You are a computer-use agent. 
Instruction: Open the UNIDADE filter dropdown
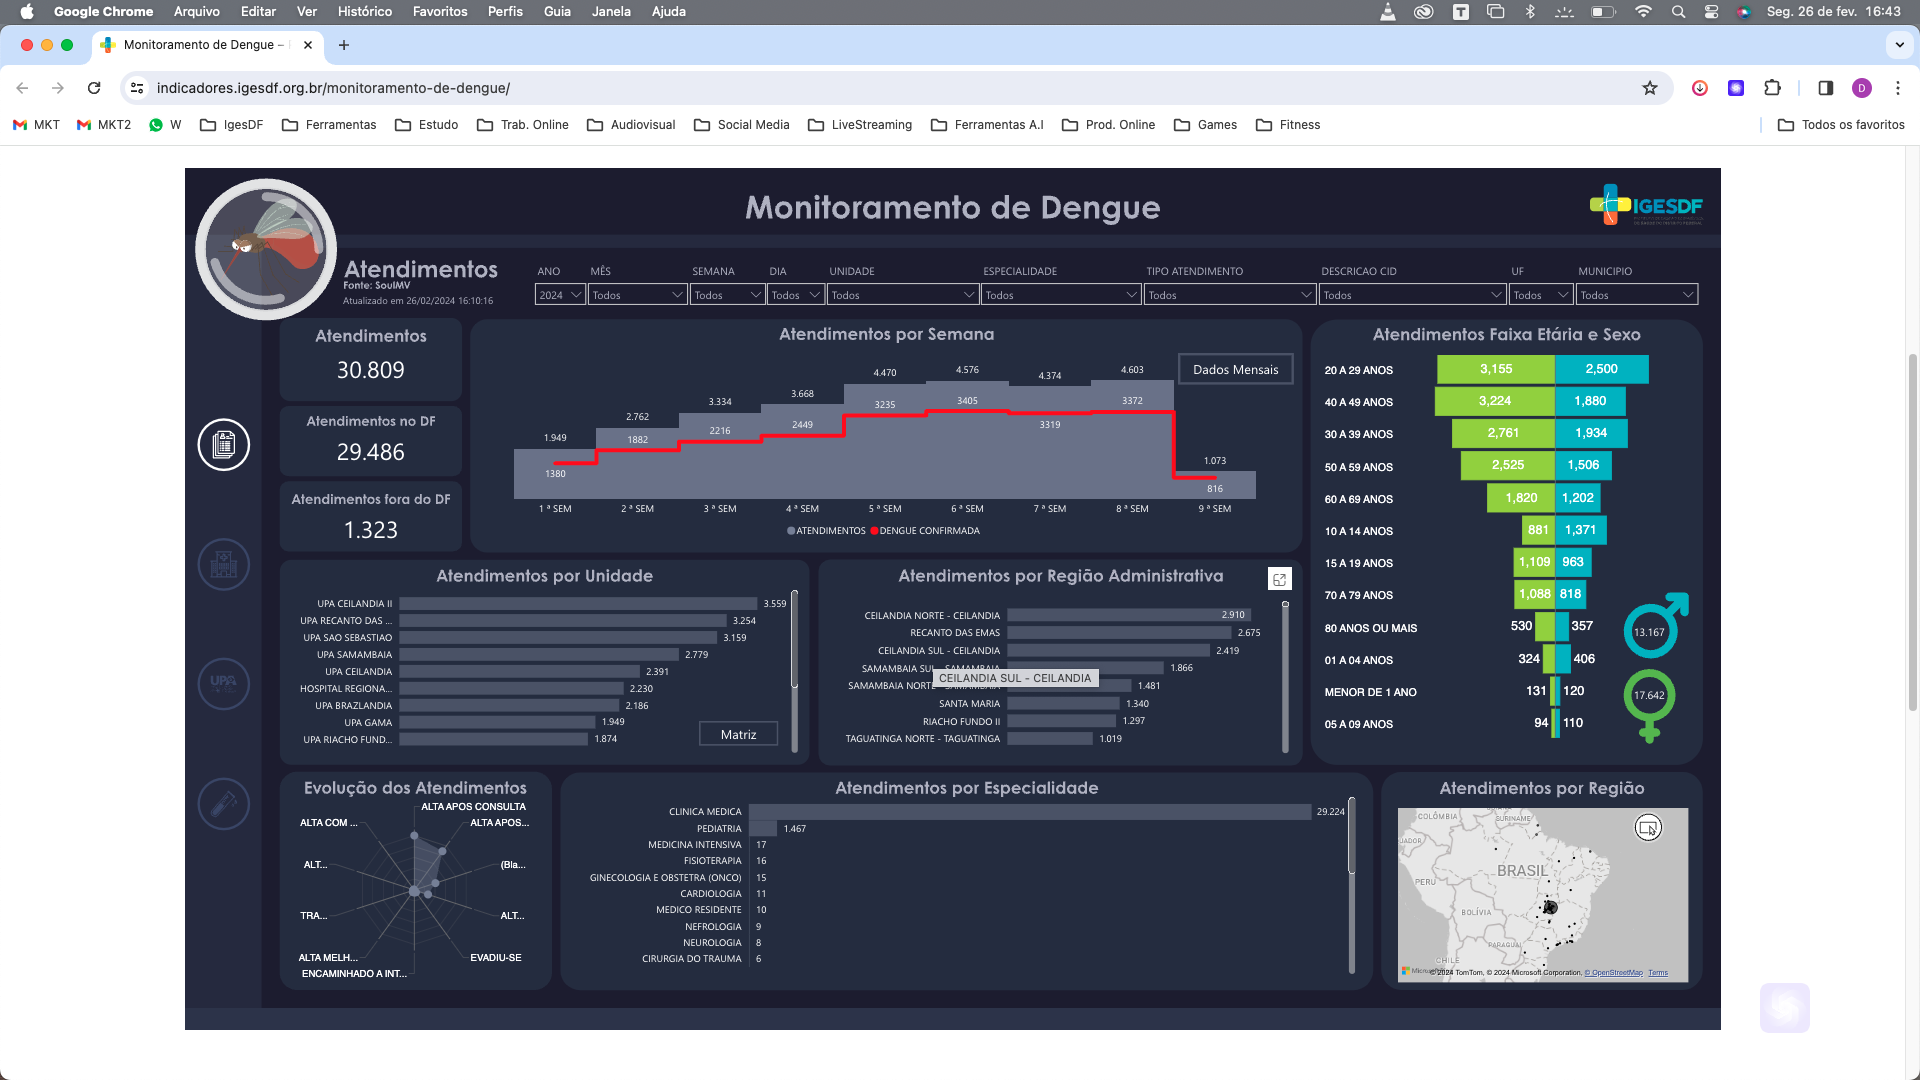coord(902,295)
